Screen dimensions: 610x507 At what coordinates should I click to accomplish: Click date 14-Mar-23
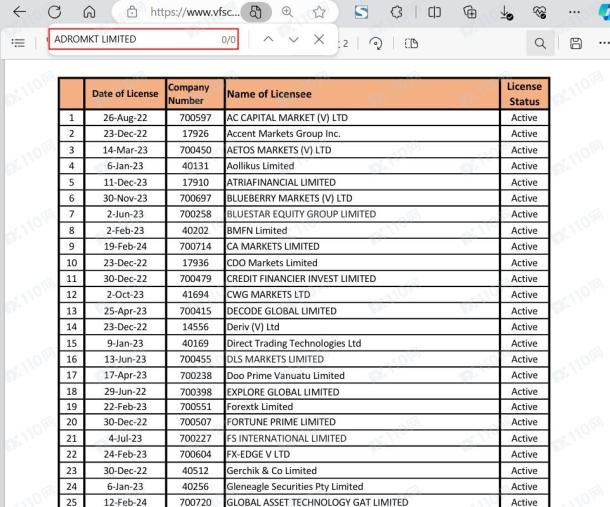[125, 150]
